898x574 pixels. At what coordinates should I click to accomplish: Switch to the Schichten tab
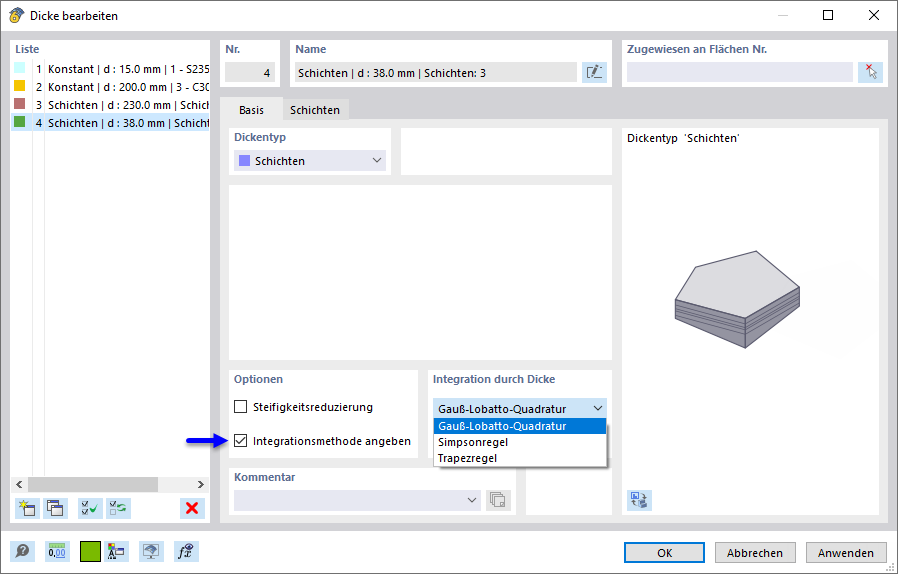[x=315, y=110]
